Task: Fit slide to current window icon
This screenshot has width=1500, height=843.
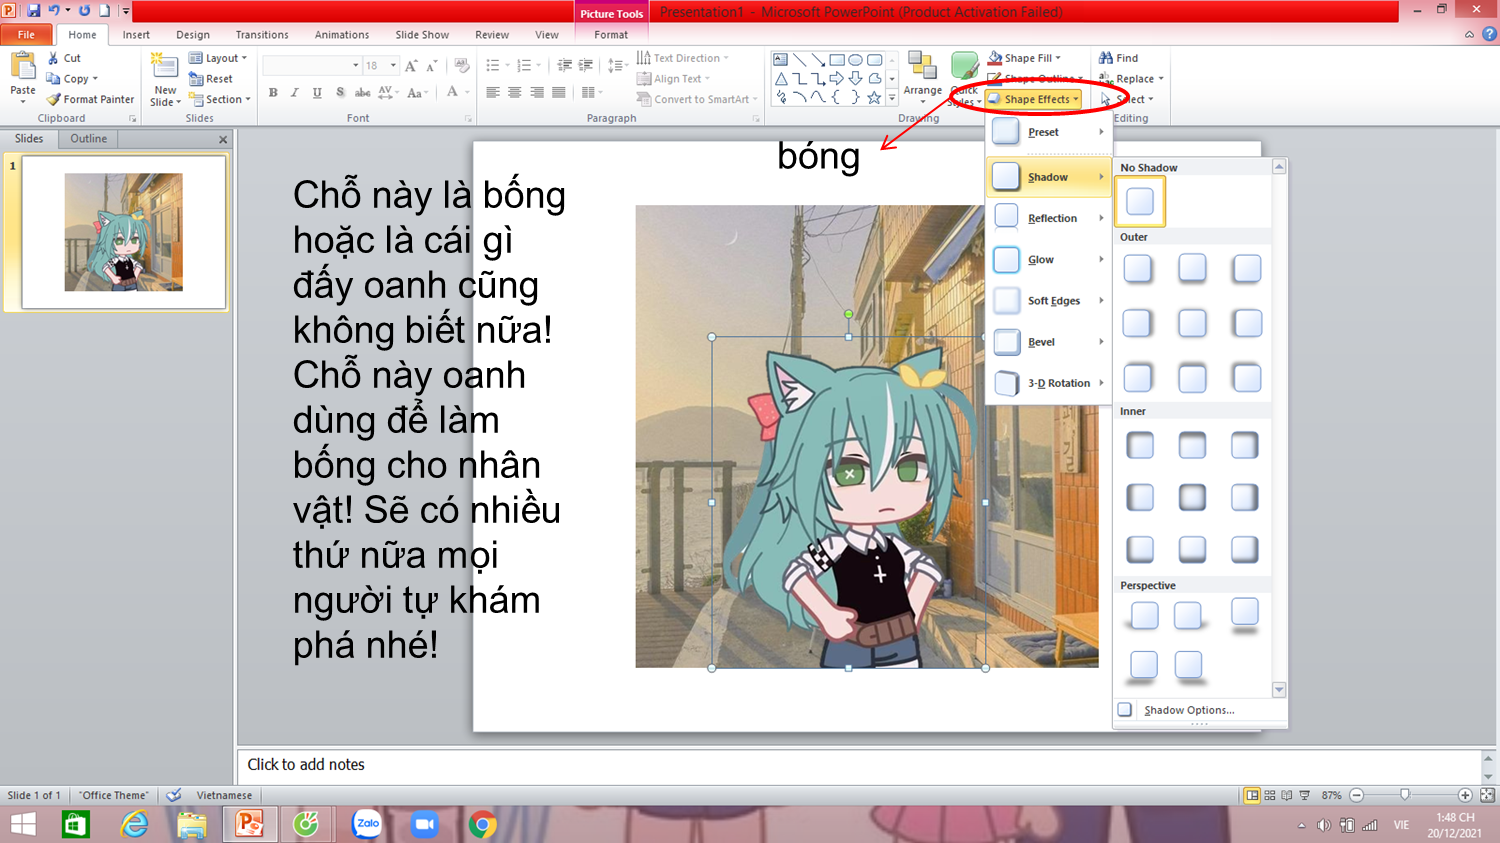Action: (x=1487, y=795)
